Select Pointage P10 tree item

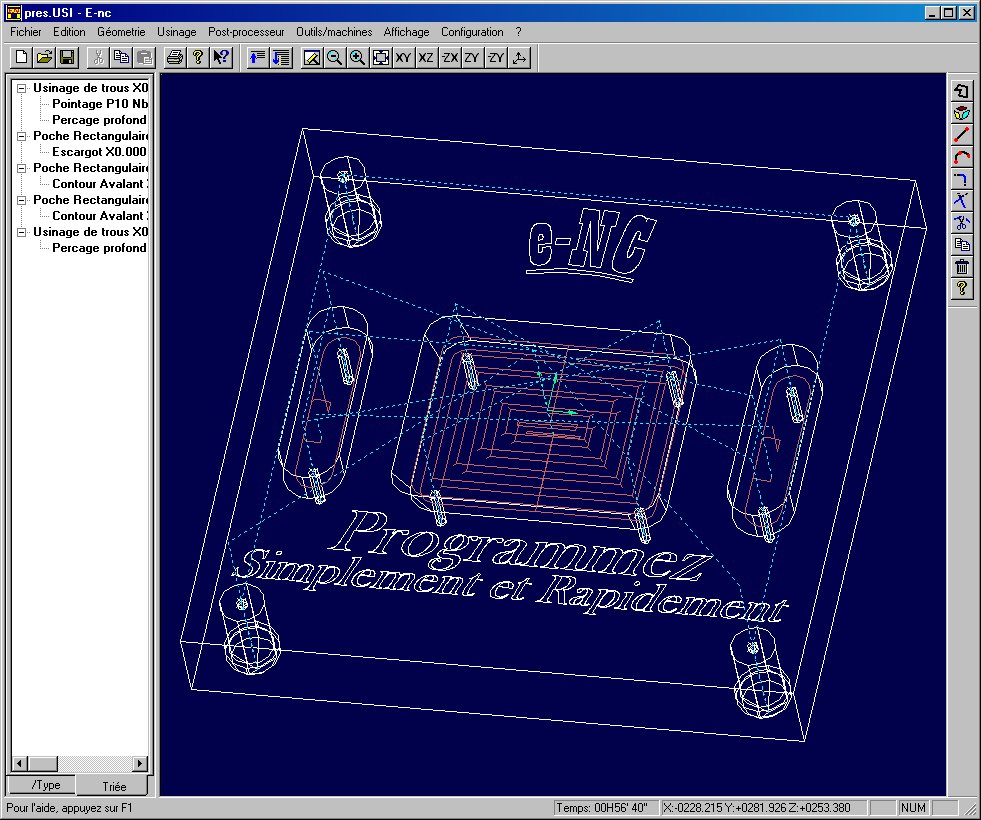click(x=100, y=104)
